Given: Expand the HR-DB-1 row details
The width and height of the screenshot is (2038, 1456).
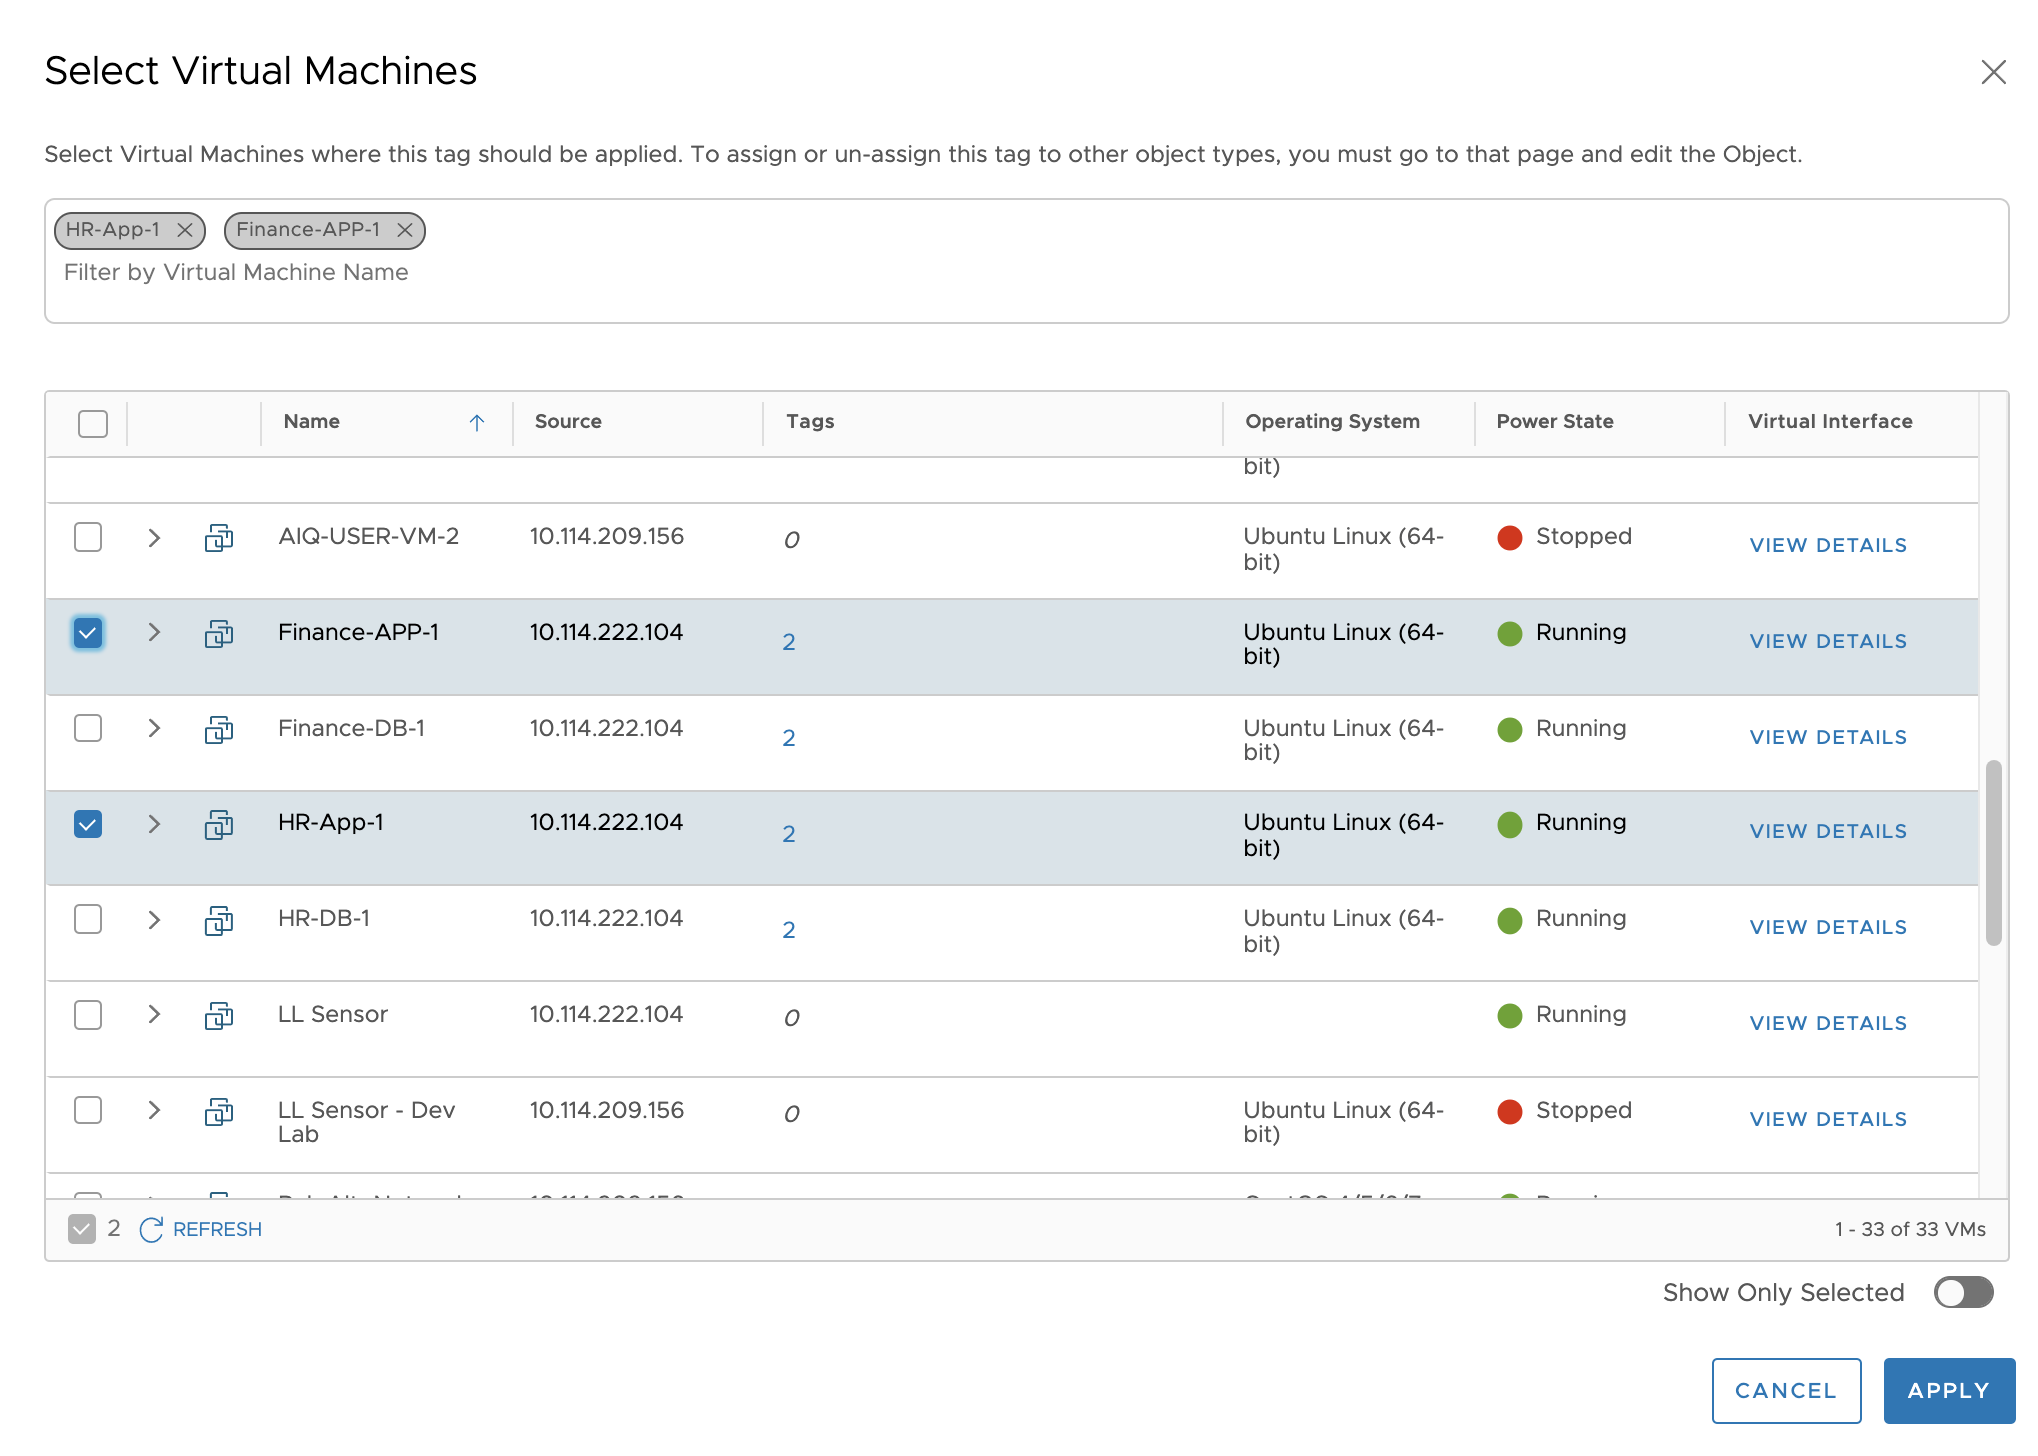Looking at the screenshot, I should point(154,920).
